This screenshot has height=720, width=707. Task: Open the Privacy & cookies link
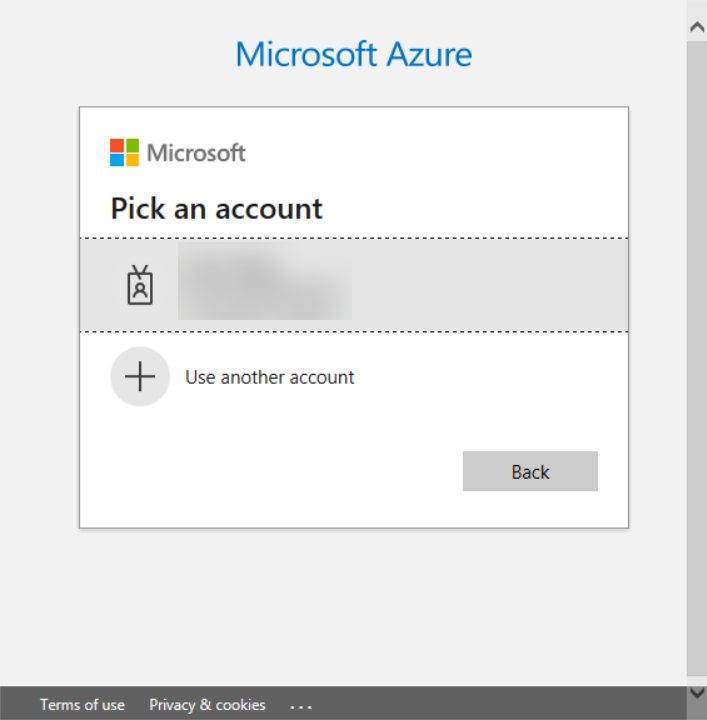click(207, 705)
